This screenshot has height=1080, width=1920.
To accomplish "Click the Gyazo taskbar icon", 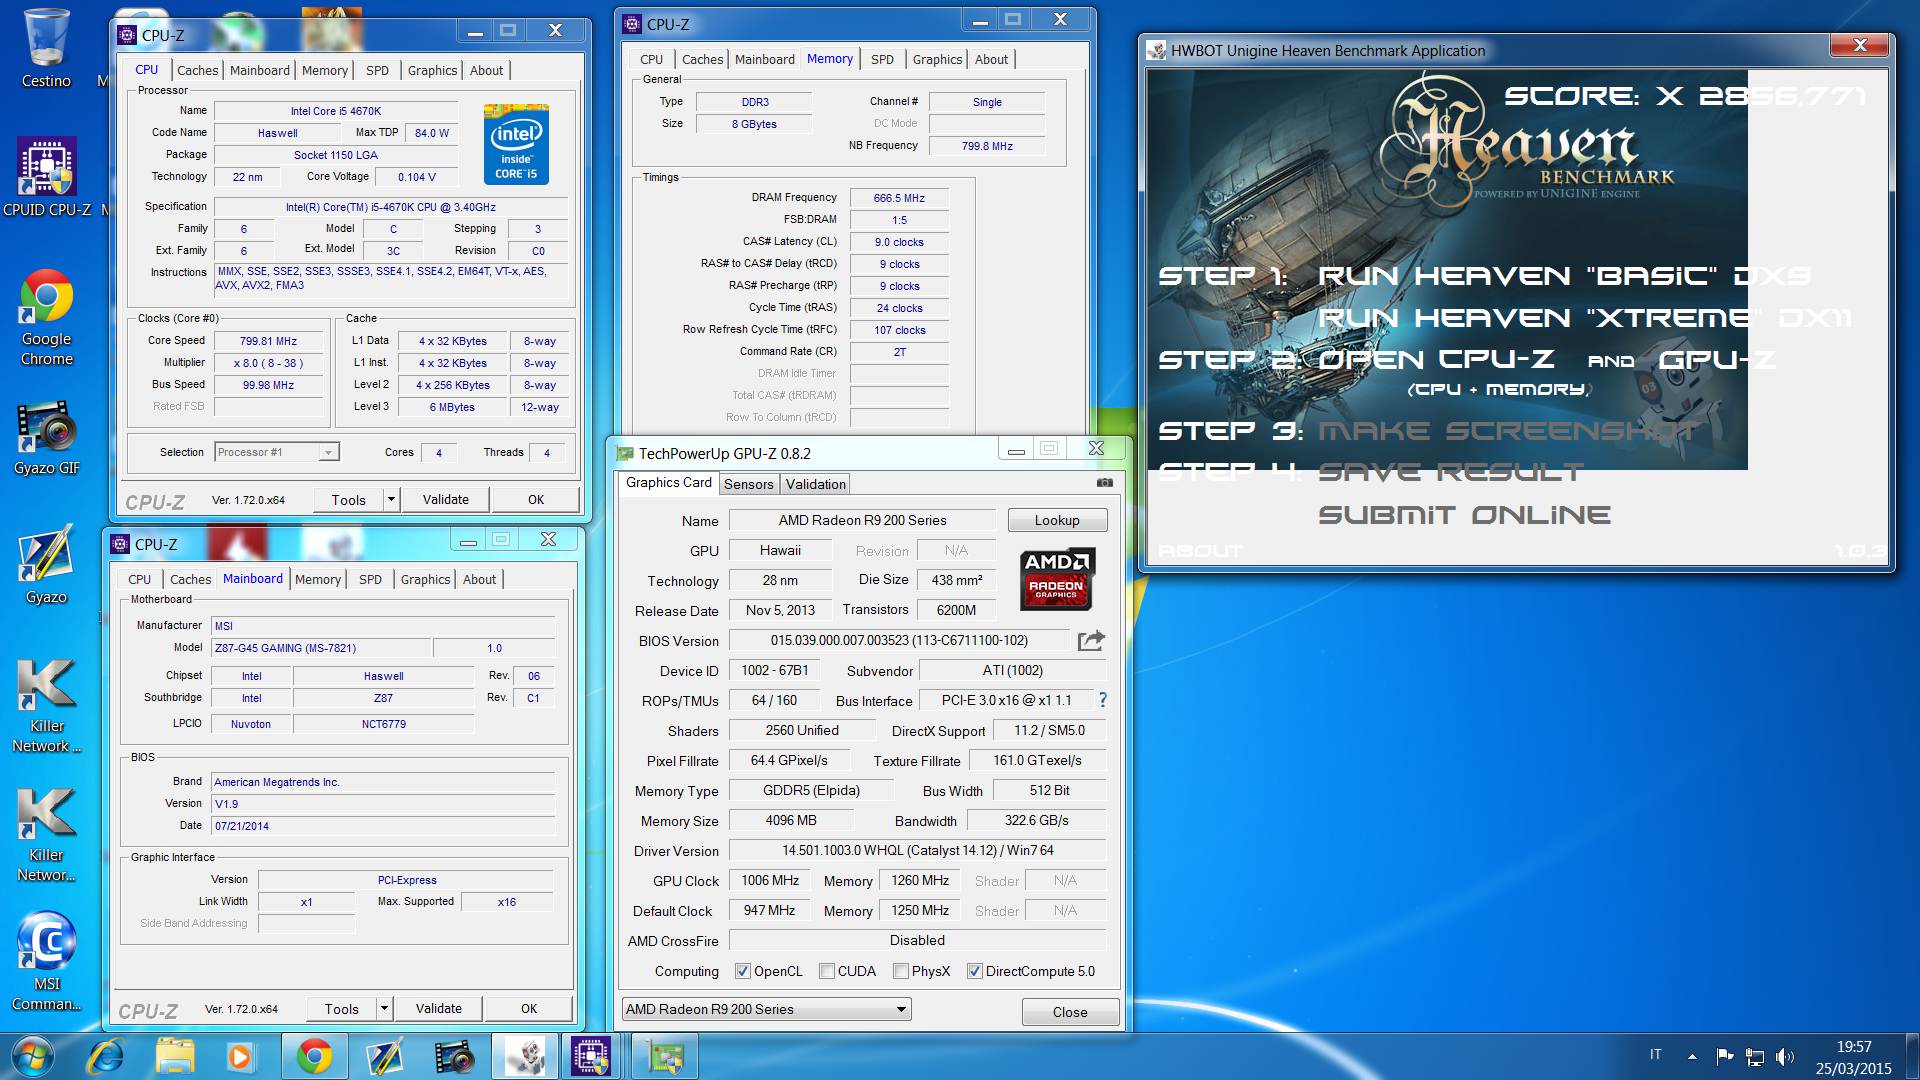I will click(385, 1057).
